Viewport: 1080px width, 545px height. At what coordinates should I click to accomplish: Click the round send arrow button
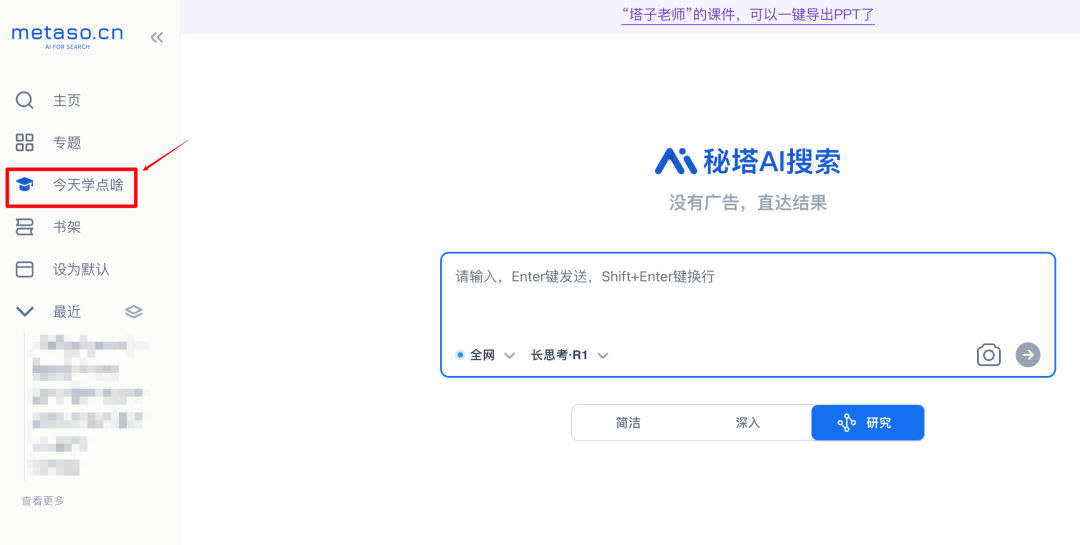(1028, 355)
